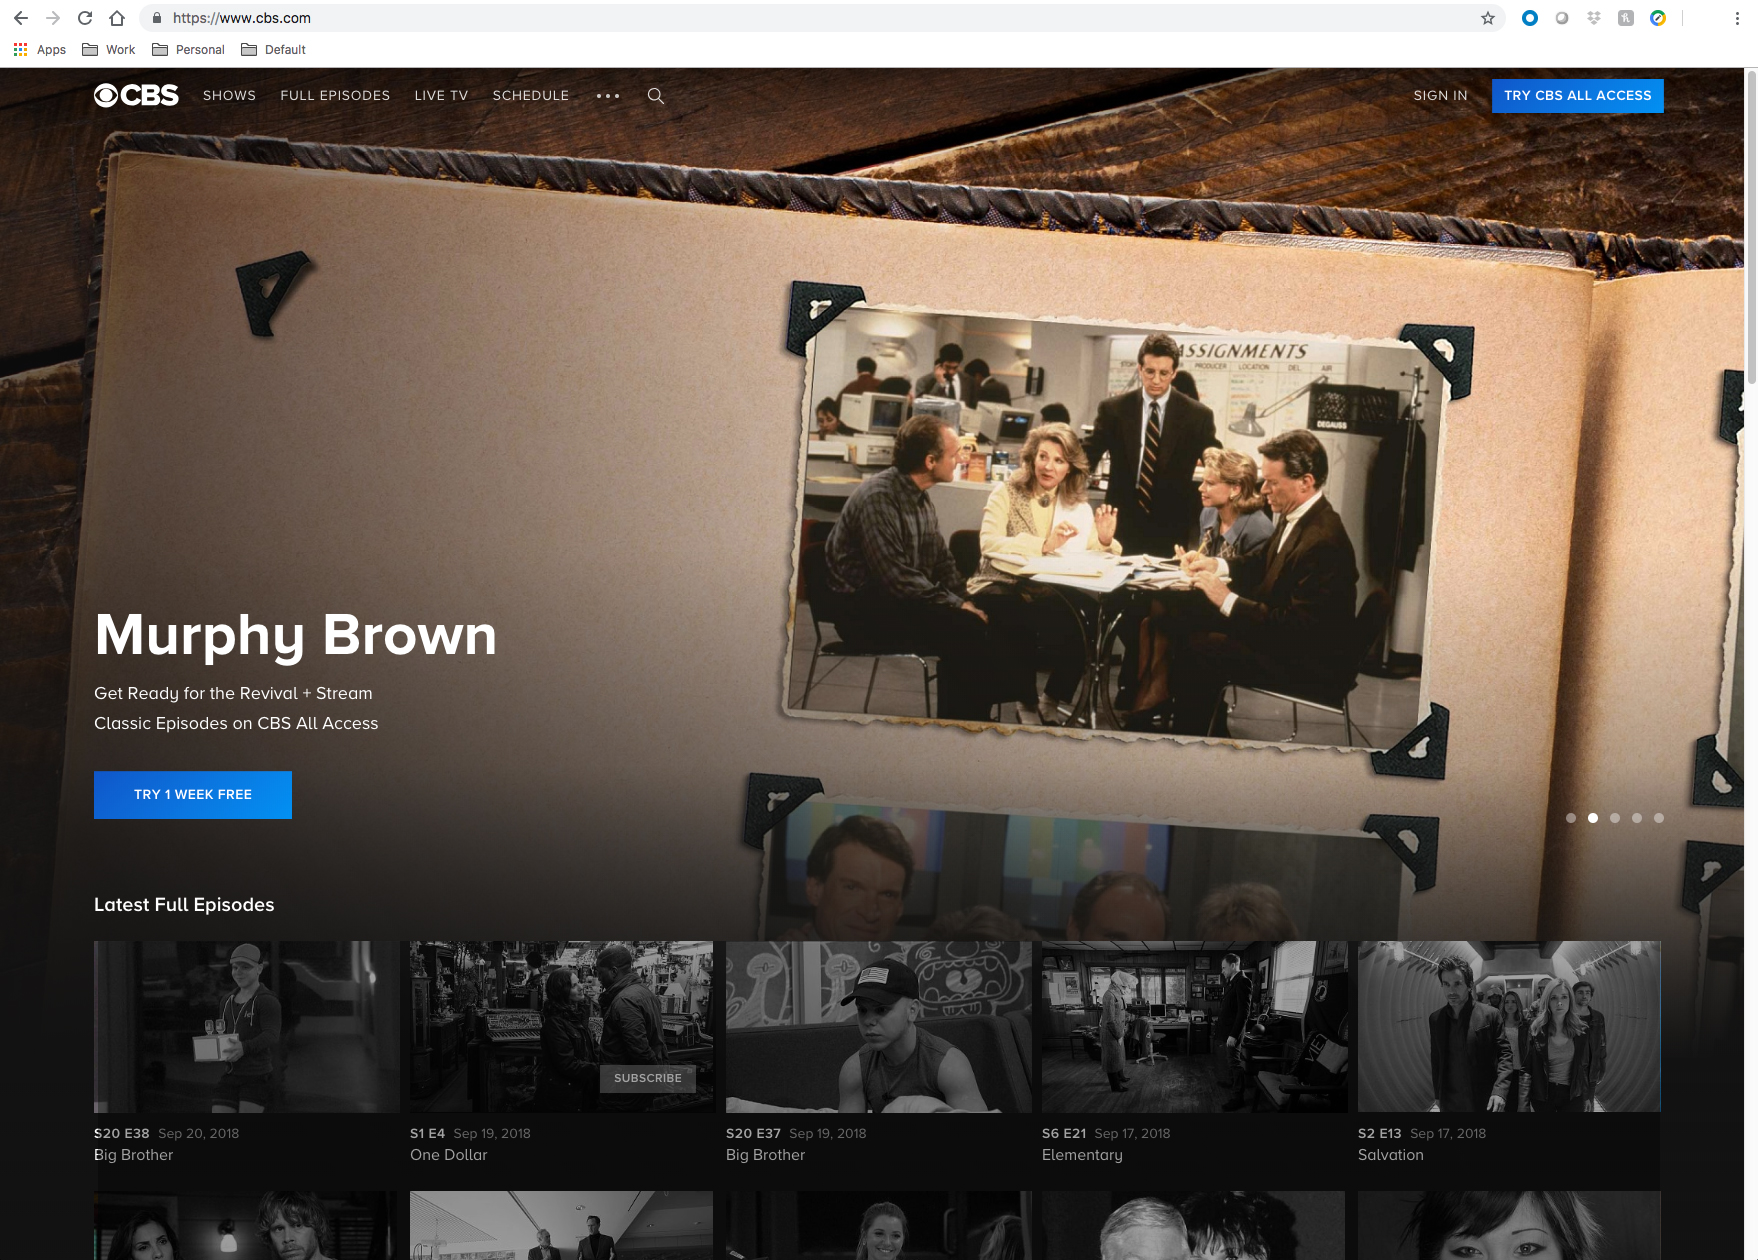The width and height of the screenshot is (1758, 1260).
Task: Click the Salvation episode title
Action: click(x=1391, y=1155)
